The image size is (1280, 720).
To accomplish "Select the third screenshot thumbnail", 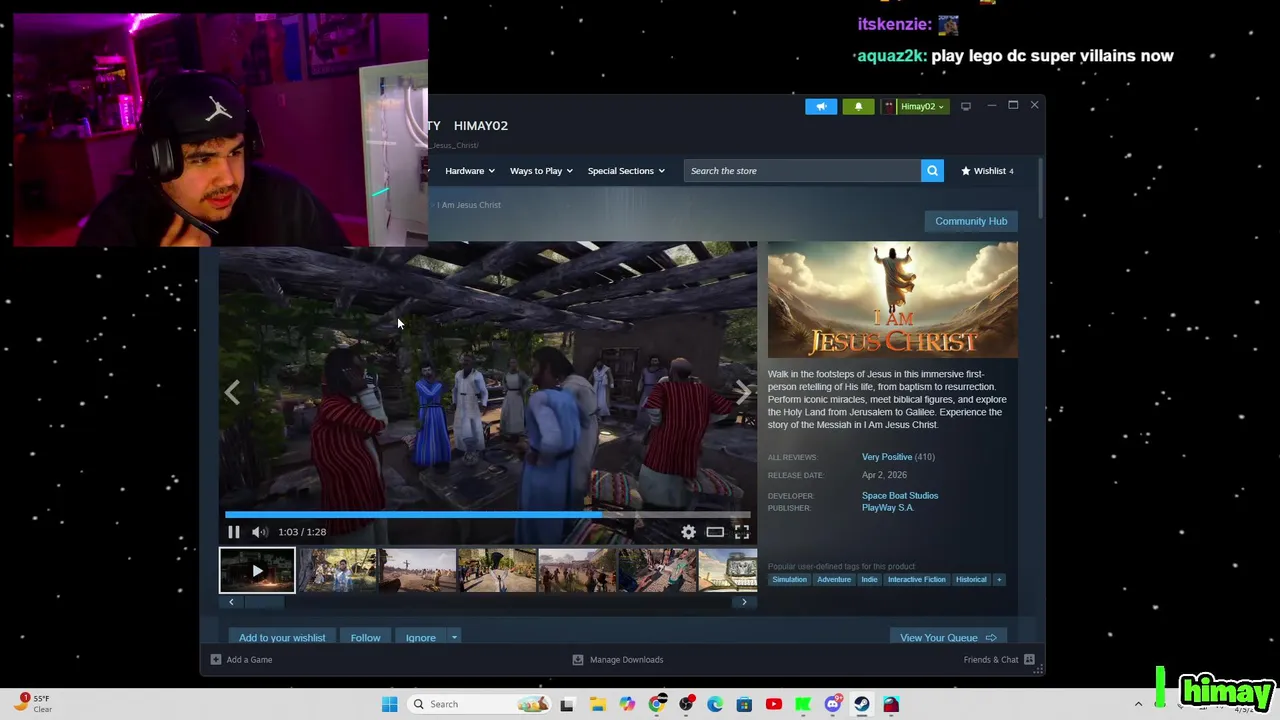I will pyautogui.click(x=418, y=571).
